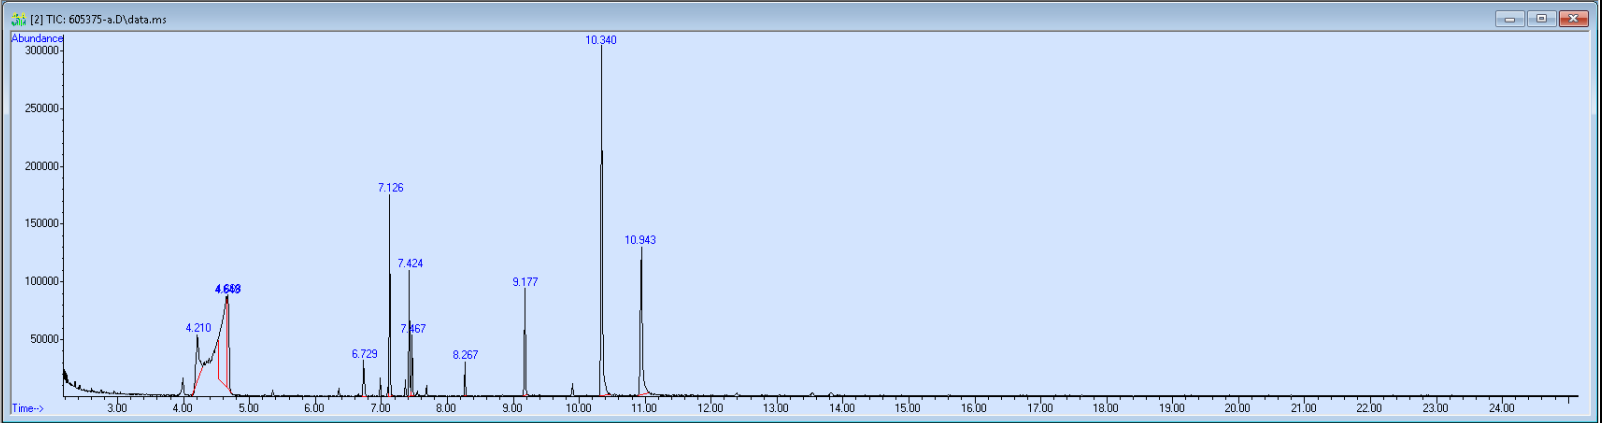The width and height of the screenshot is (1602, 423).
Task: Close the TIC chromatogram window
Action: [x=1574, y=19]
